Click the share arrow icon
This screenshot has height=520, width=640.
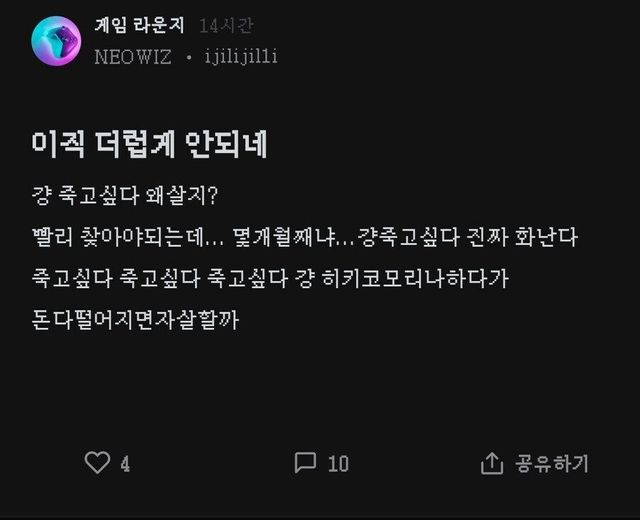(x=491, y=464)
